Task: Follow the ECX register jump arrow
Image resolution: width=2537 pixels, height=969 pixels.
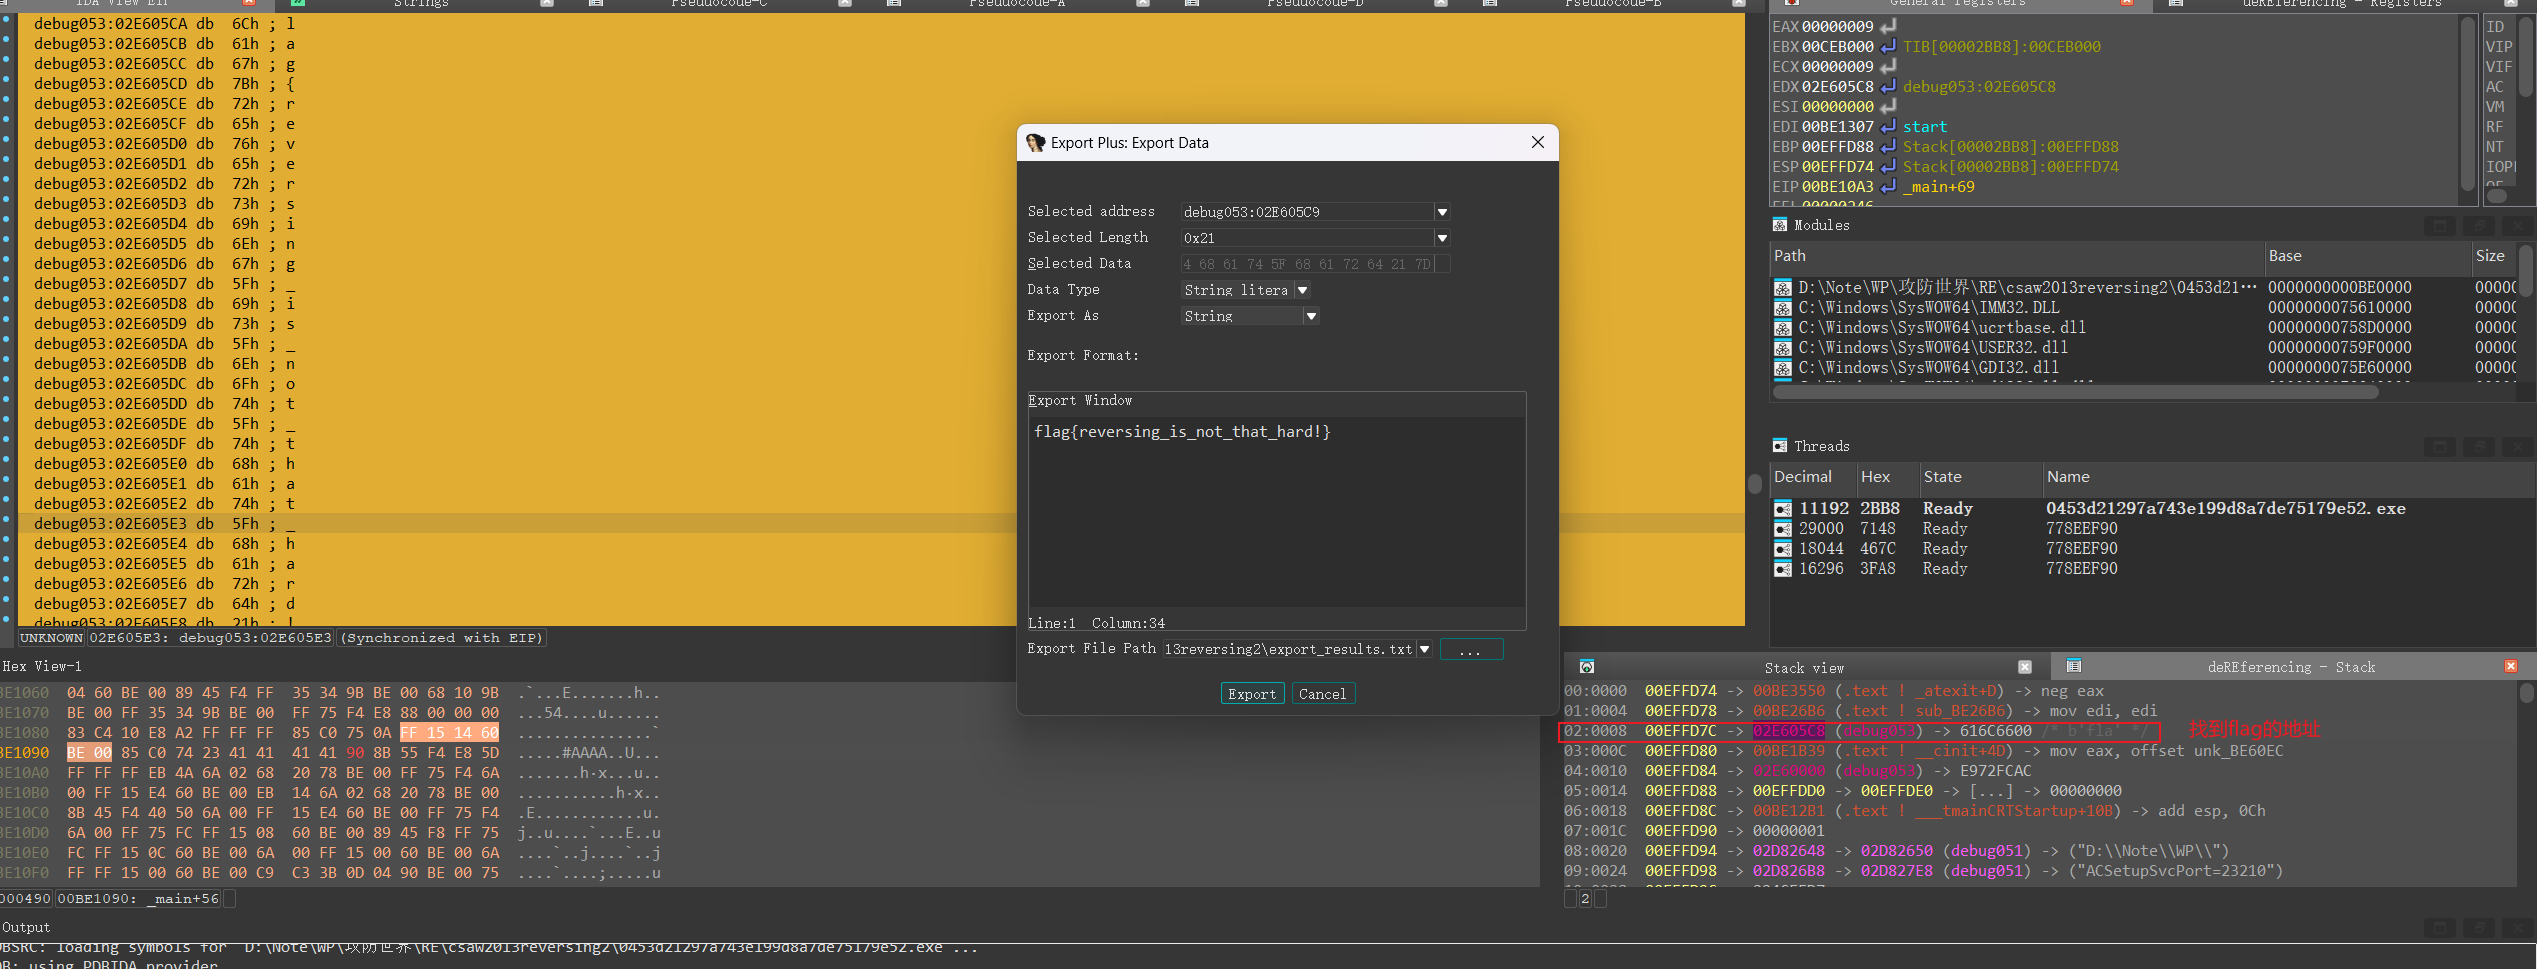Action: (1888, 66)
